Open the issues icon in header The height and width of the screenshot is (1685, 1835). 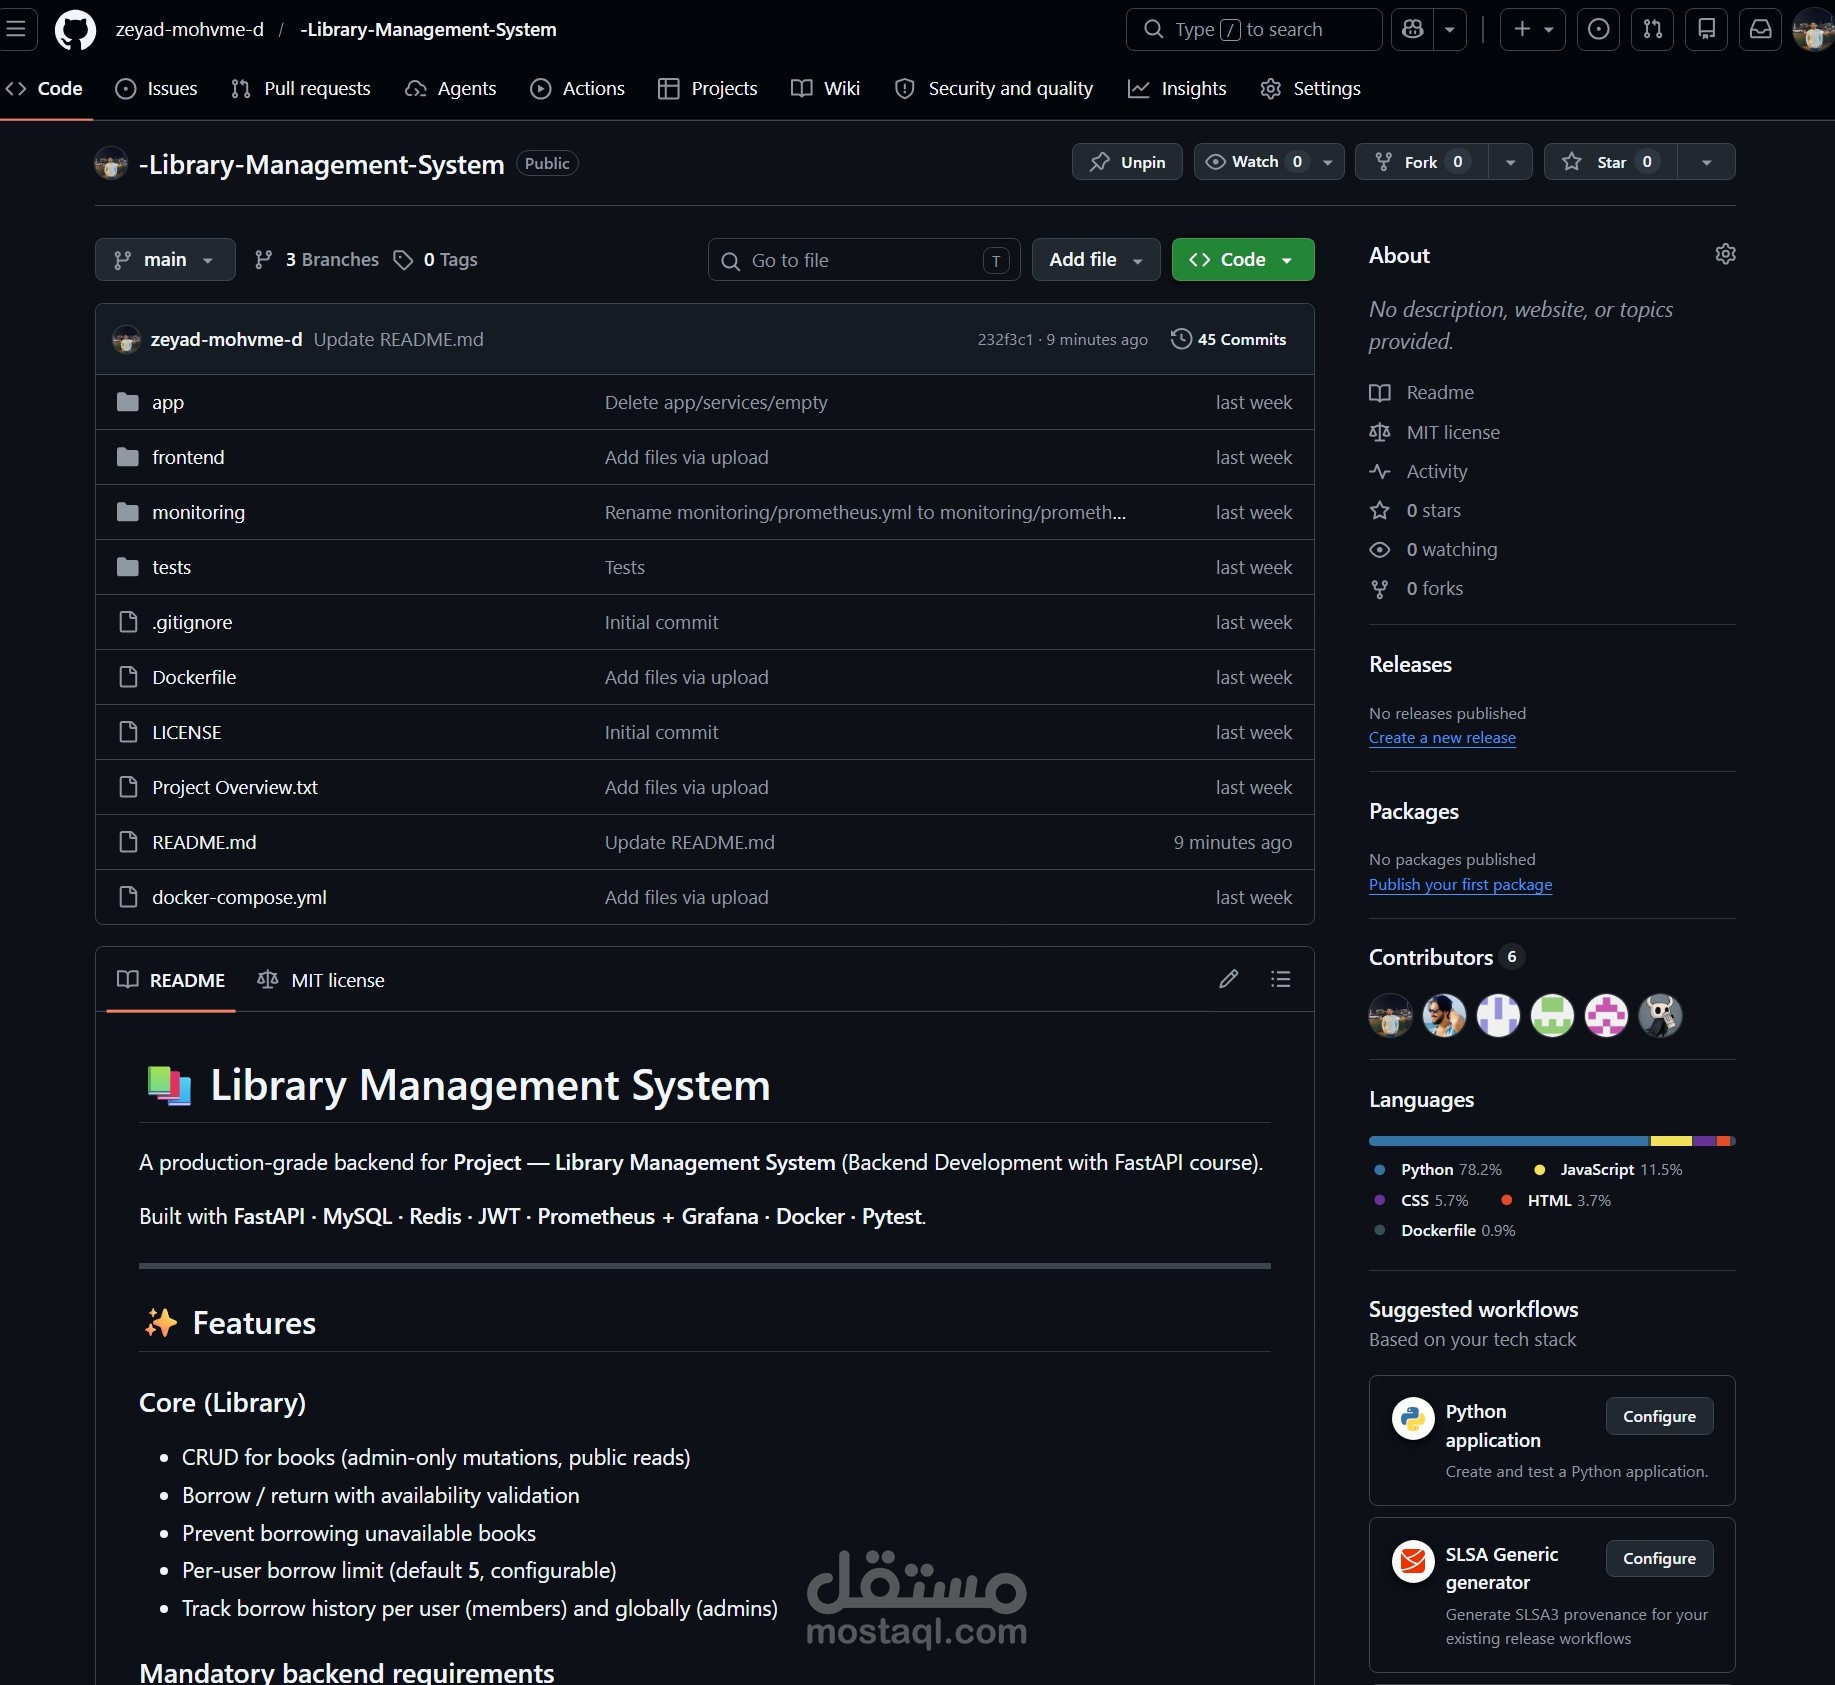(1599, 30)
